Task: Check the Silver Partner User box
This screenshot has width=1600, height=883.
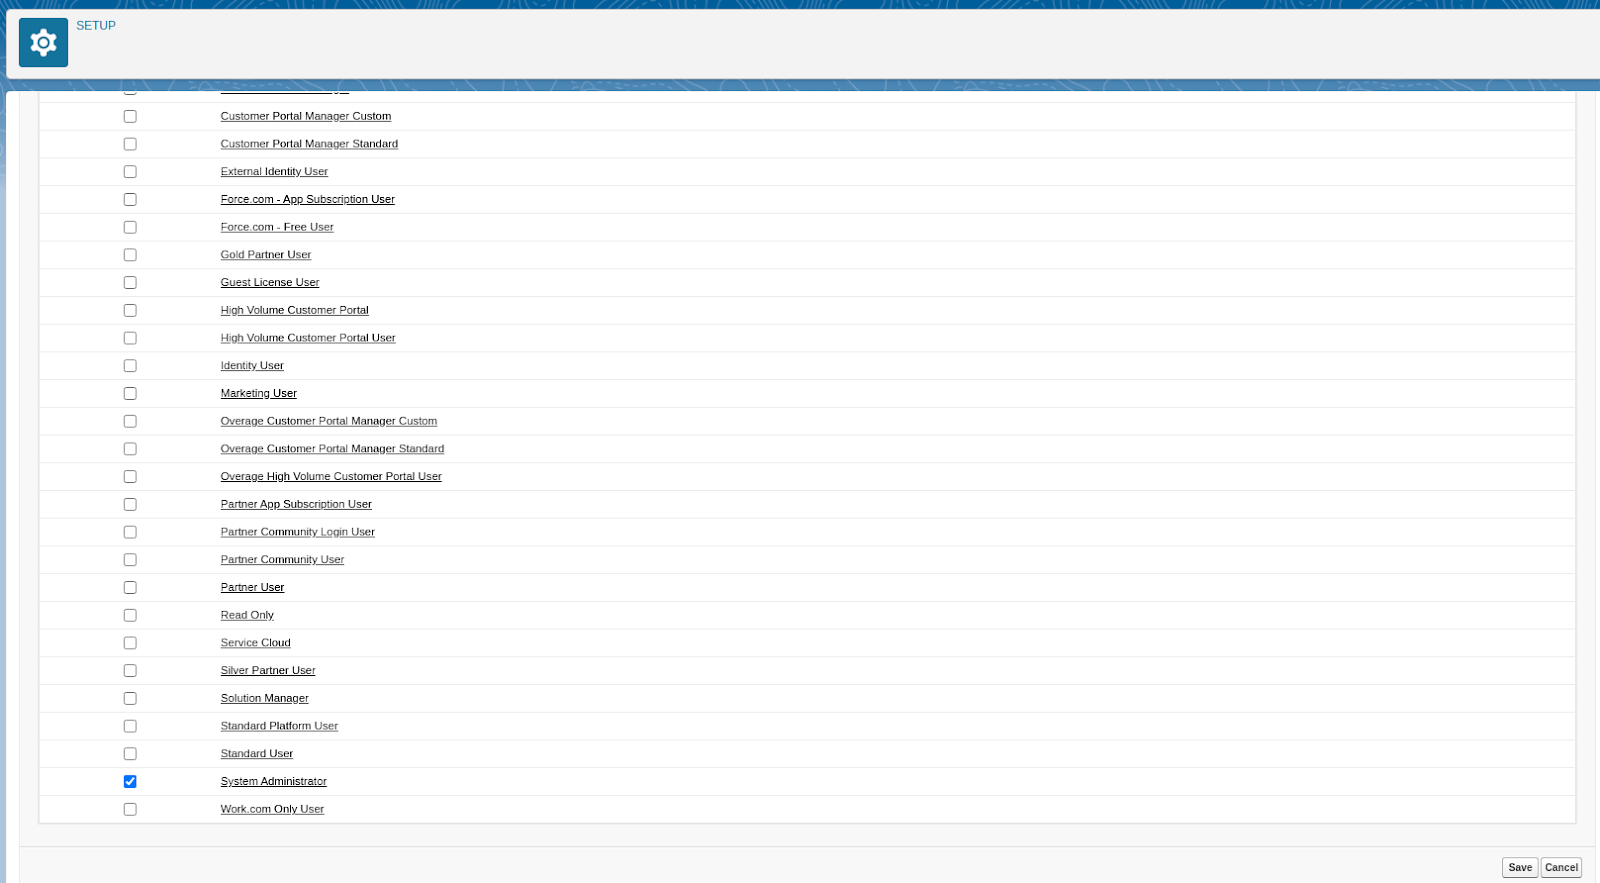Action: pyautogui.click(x=130, y=671)
